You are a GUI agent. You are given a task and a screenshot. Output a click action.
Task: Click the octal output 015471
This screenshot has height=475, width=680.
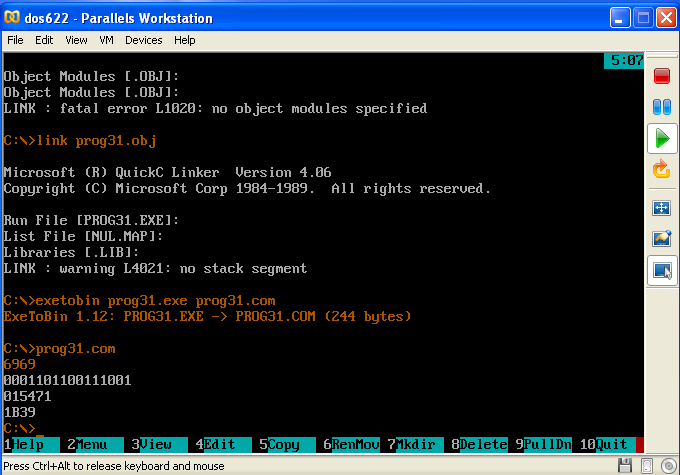[x=27, y=396]
